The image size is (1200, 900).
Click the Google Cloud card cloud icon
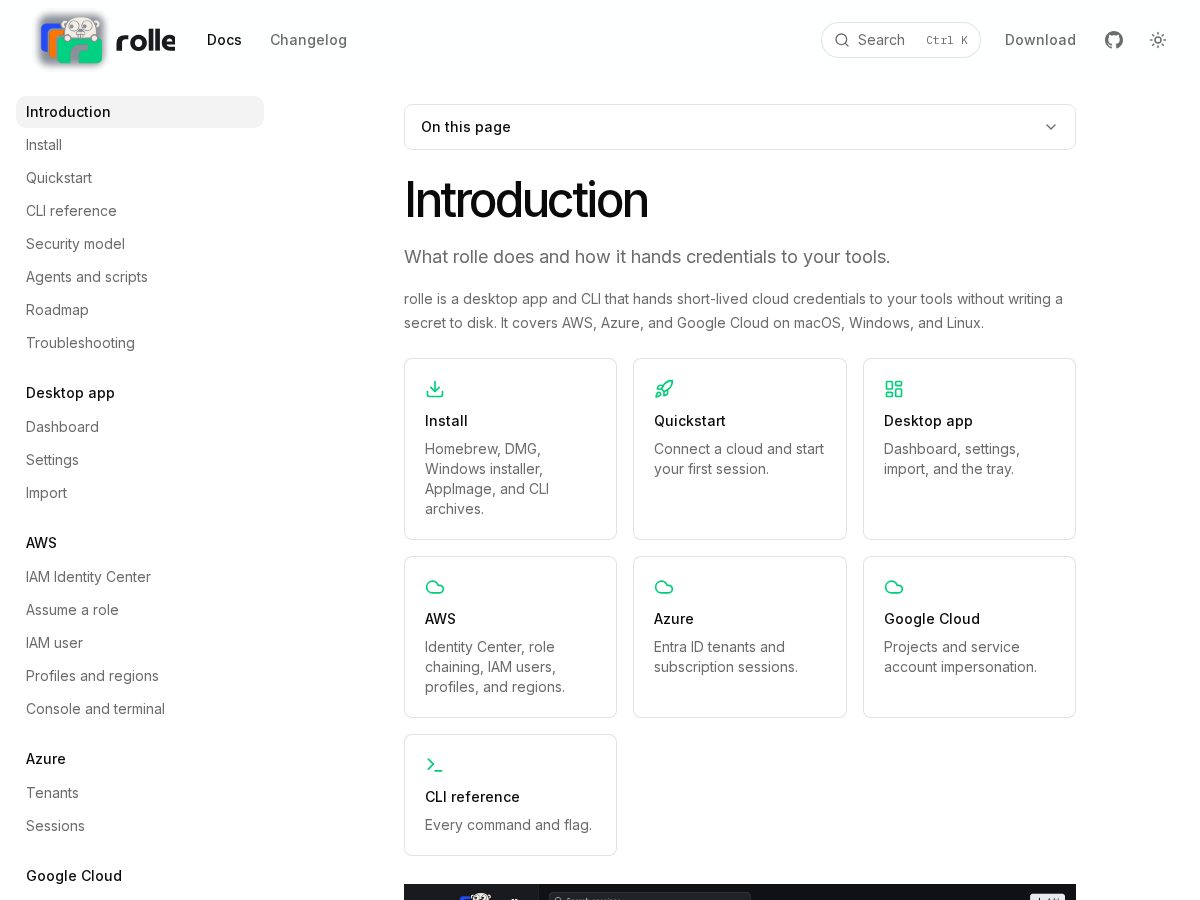pyautogui.click(x=894, y=587)
